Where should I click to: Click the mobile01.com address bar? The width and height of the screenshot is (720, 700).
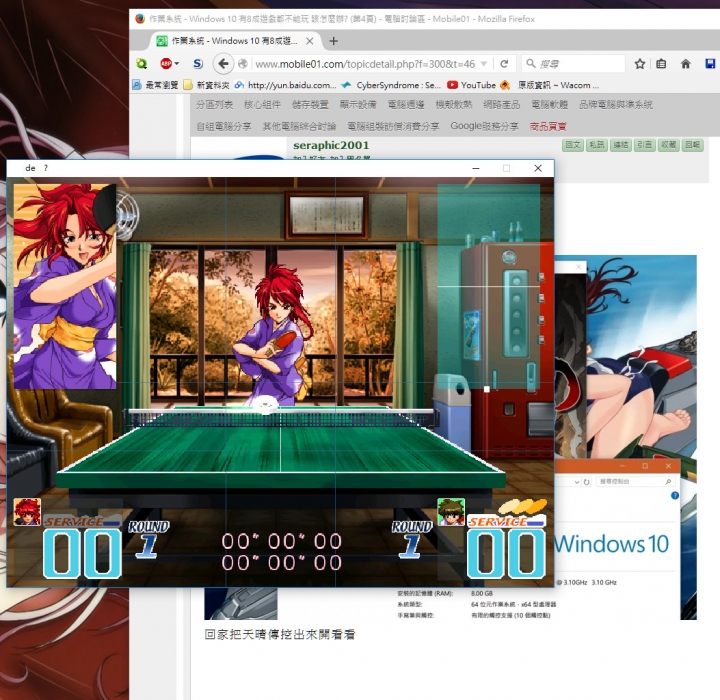(365, 64)
